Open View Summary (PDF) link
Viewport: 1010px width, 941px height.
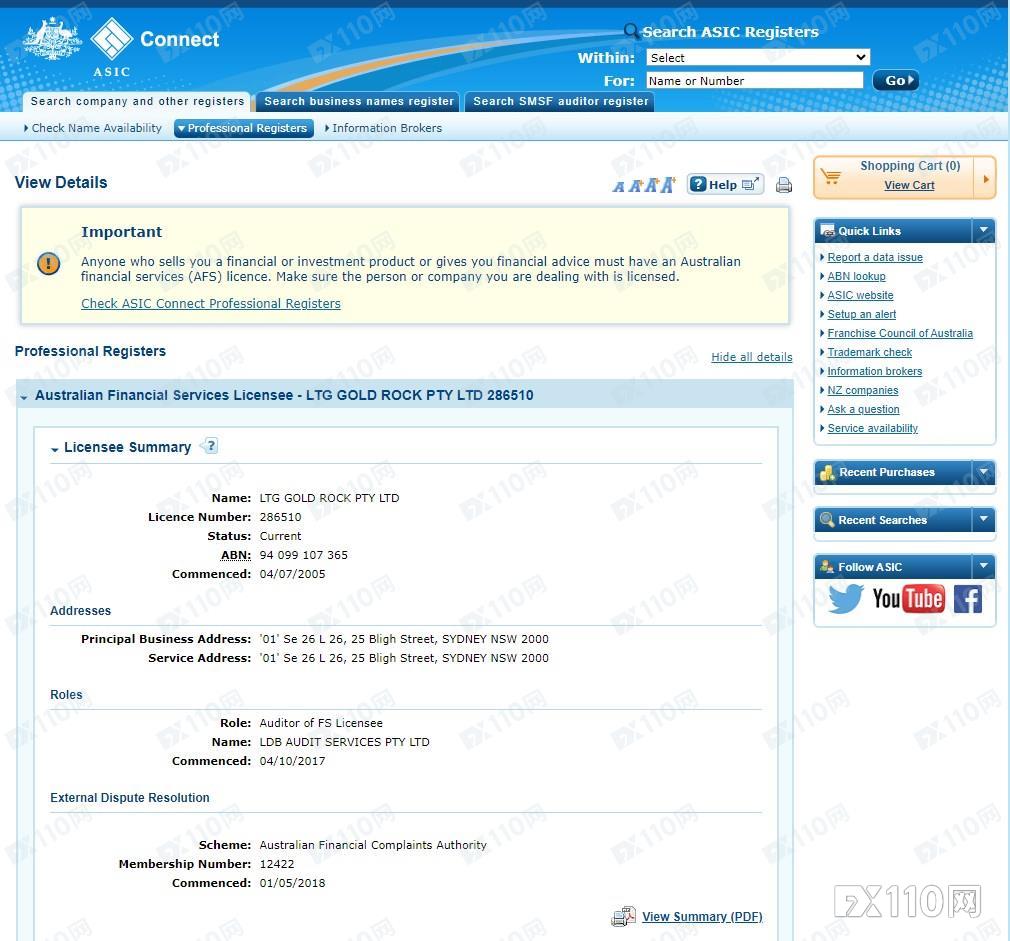tap(702, 917)
